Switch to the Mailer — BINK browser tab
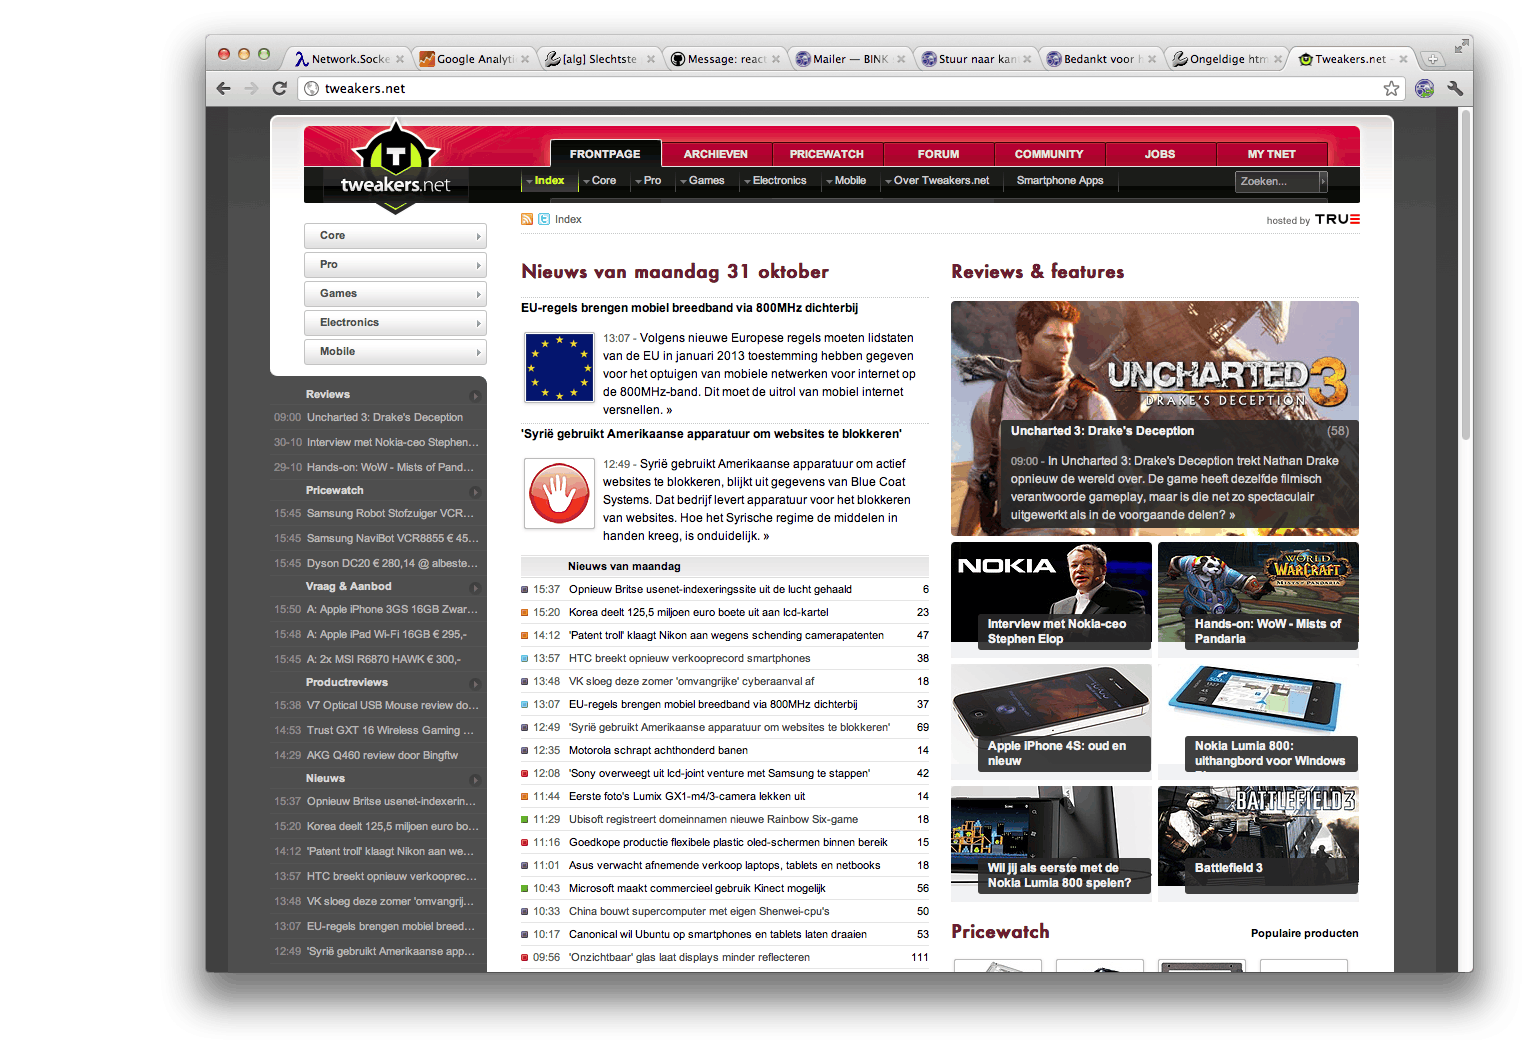Viewport: 1530px width, 1063px height. (850, 59)
